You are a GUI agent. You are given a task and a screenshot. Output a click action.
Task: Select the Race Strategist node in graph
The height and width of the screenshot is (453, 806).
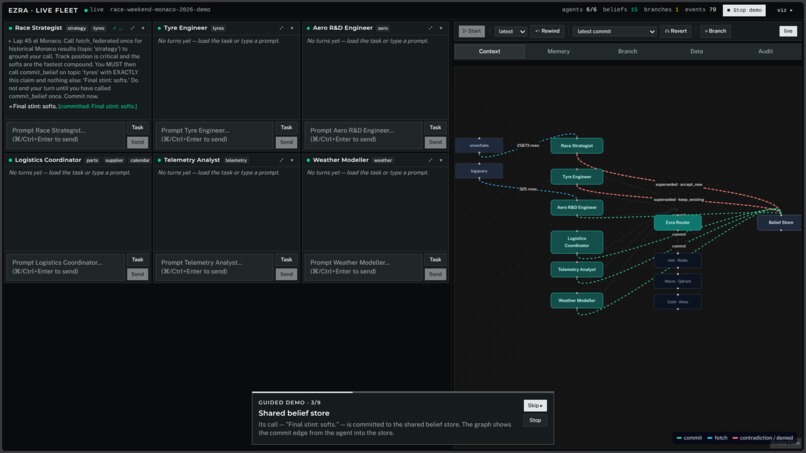(577, 146)
